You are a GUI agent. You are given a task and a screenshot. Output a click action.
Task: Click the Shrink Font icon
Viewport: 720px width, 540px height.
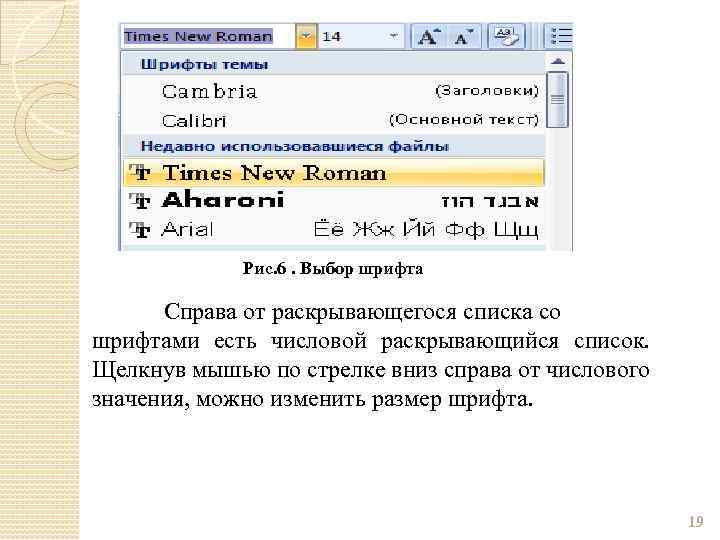click(x=463, y=36)
